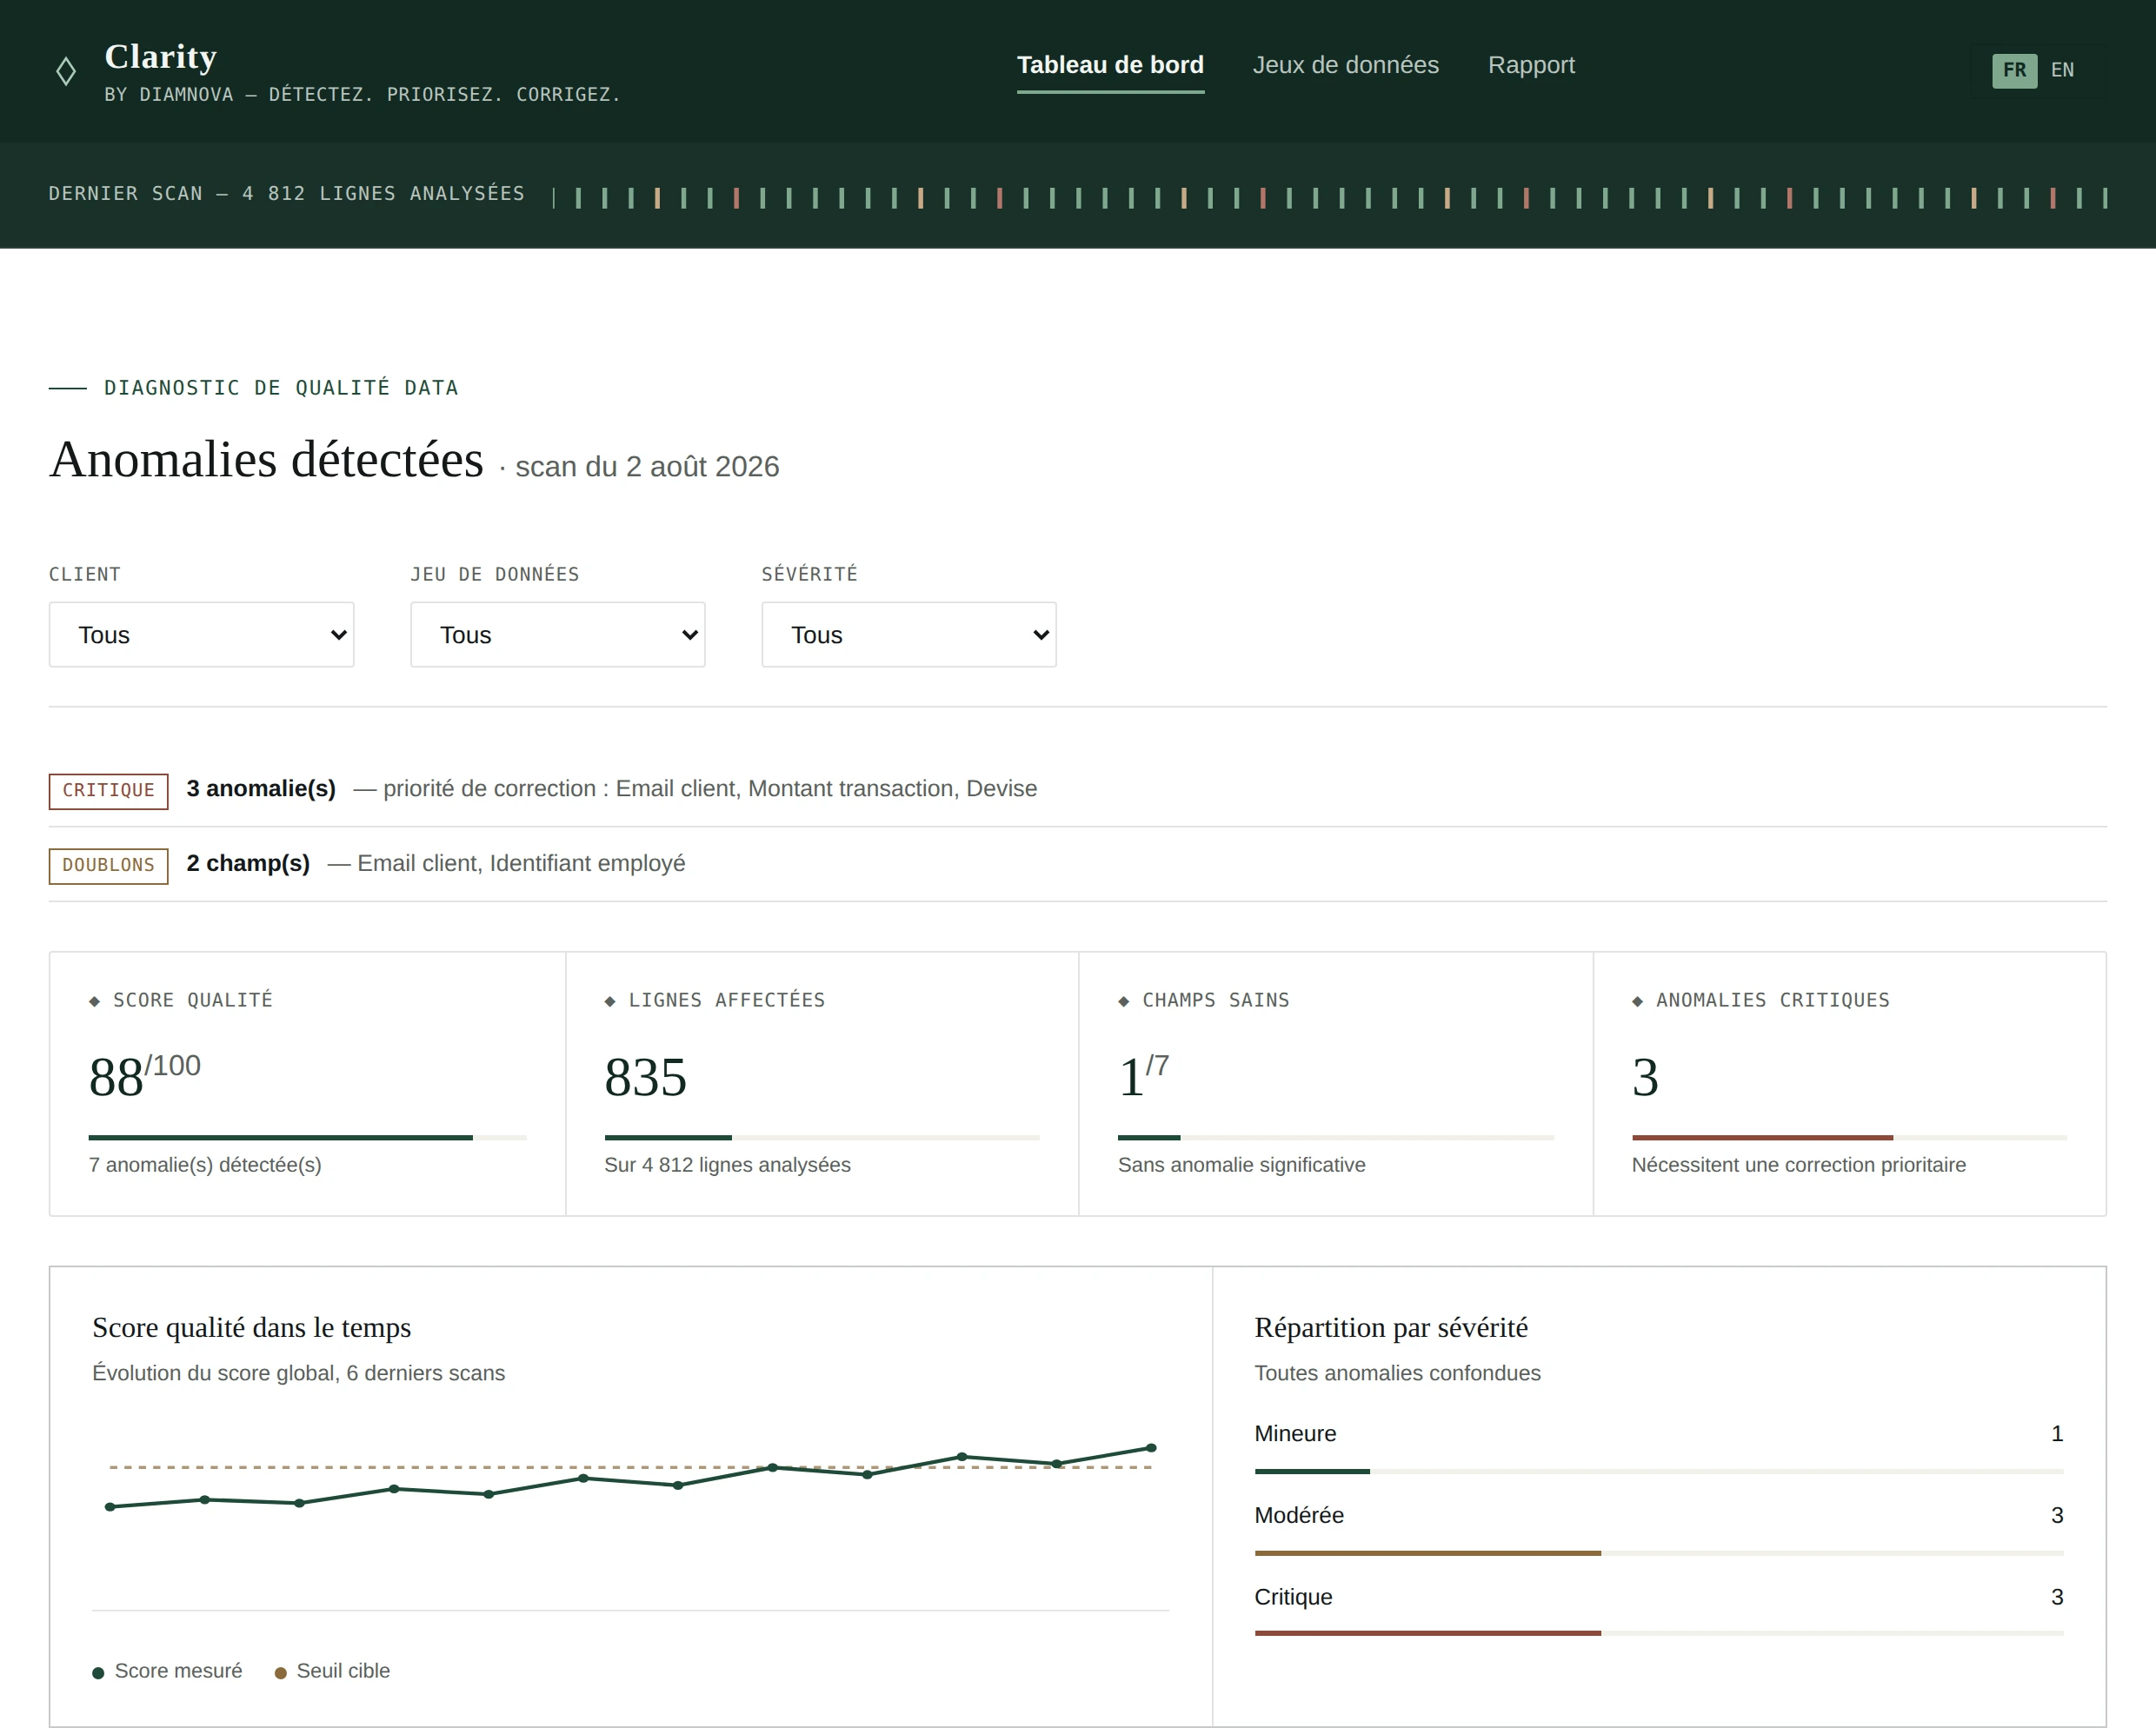The image size is (2156, 1728).
Task: Click the Seuil cible legend dot
Action: 280,1673
